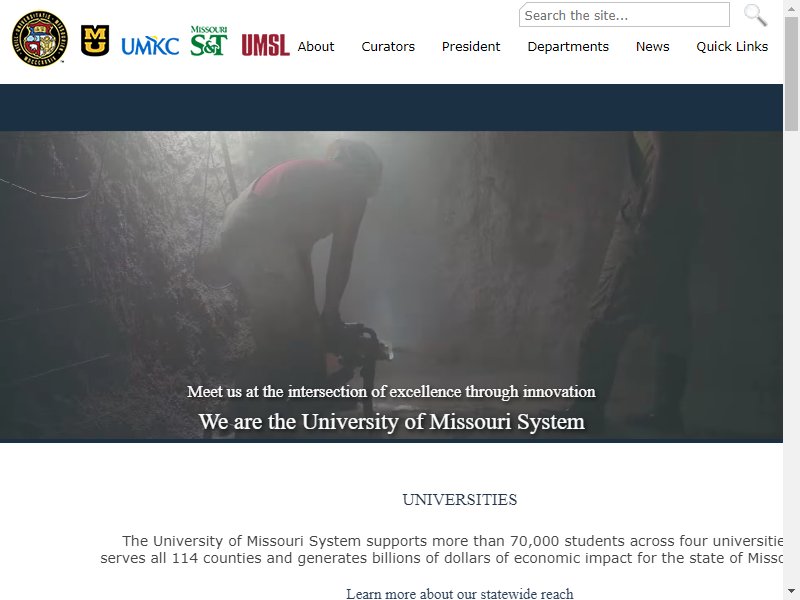Screen dimensions: 800x600
Task: Follow Learn more about our statewide reach
Action: (x=459, y=593)
